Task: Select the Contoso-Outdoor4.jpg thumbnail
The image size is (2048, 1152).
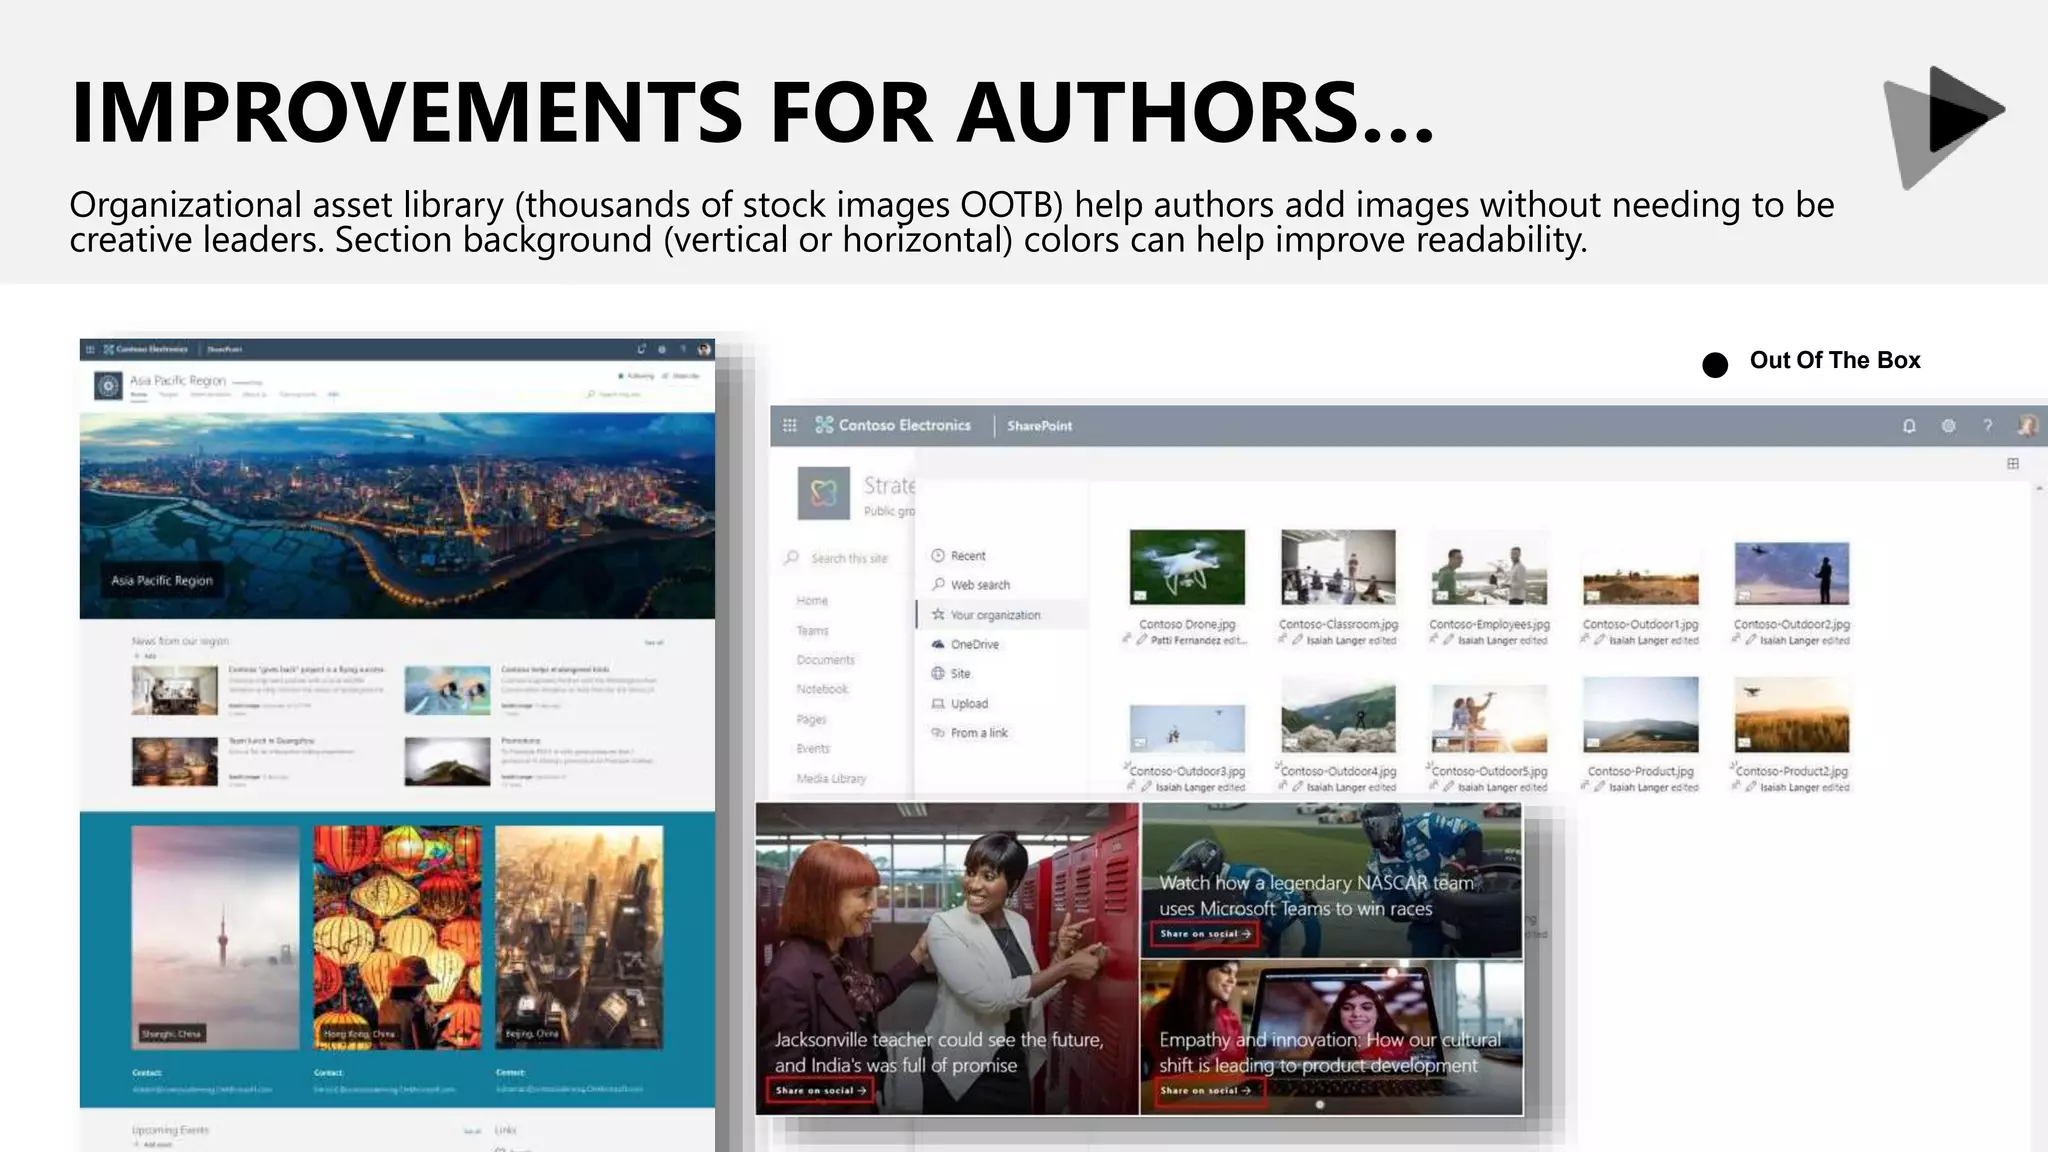Action: click(1338, 715)
